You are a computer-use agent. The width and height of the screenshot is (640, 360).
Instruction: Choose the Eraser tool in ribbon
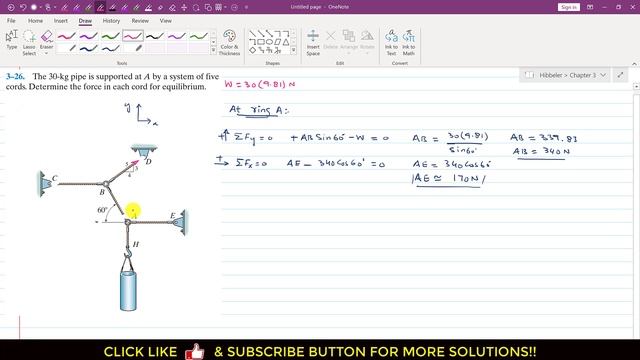(x=47, y=40)
